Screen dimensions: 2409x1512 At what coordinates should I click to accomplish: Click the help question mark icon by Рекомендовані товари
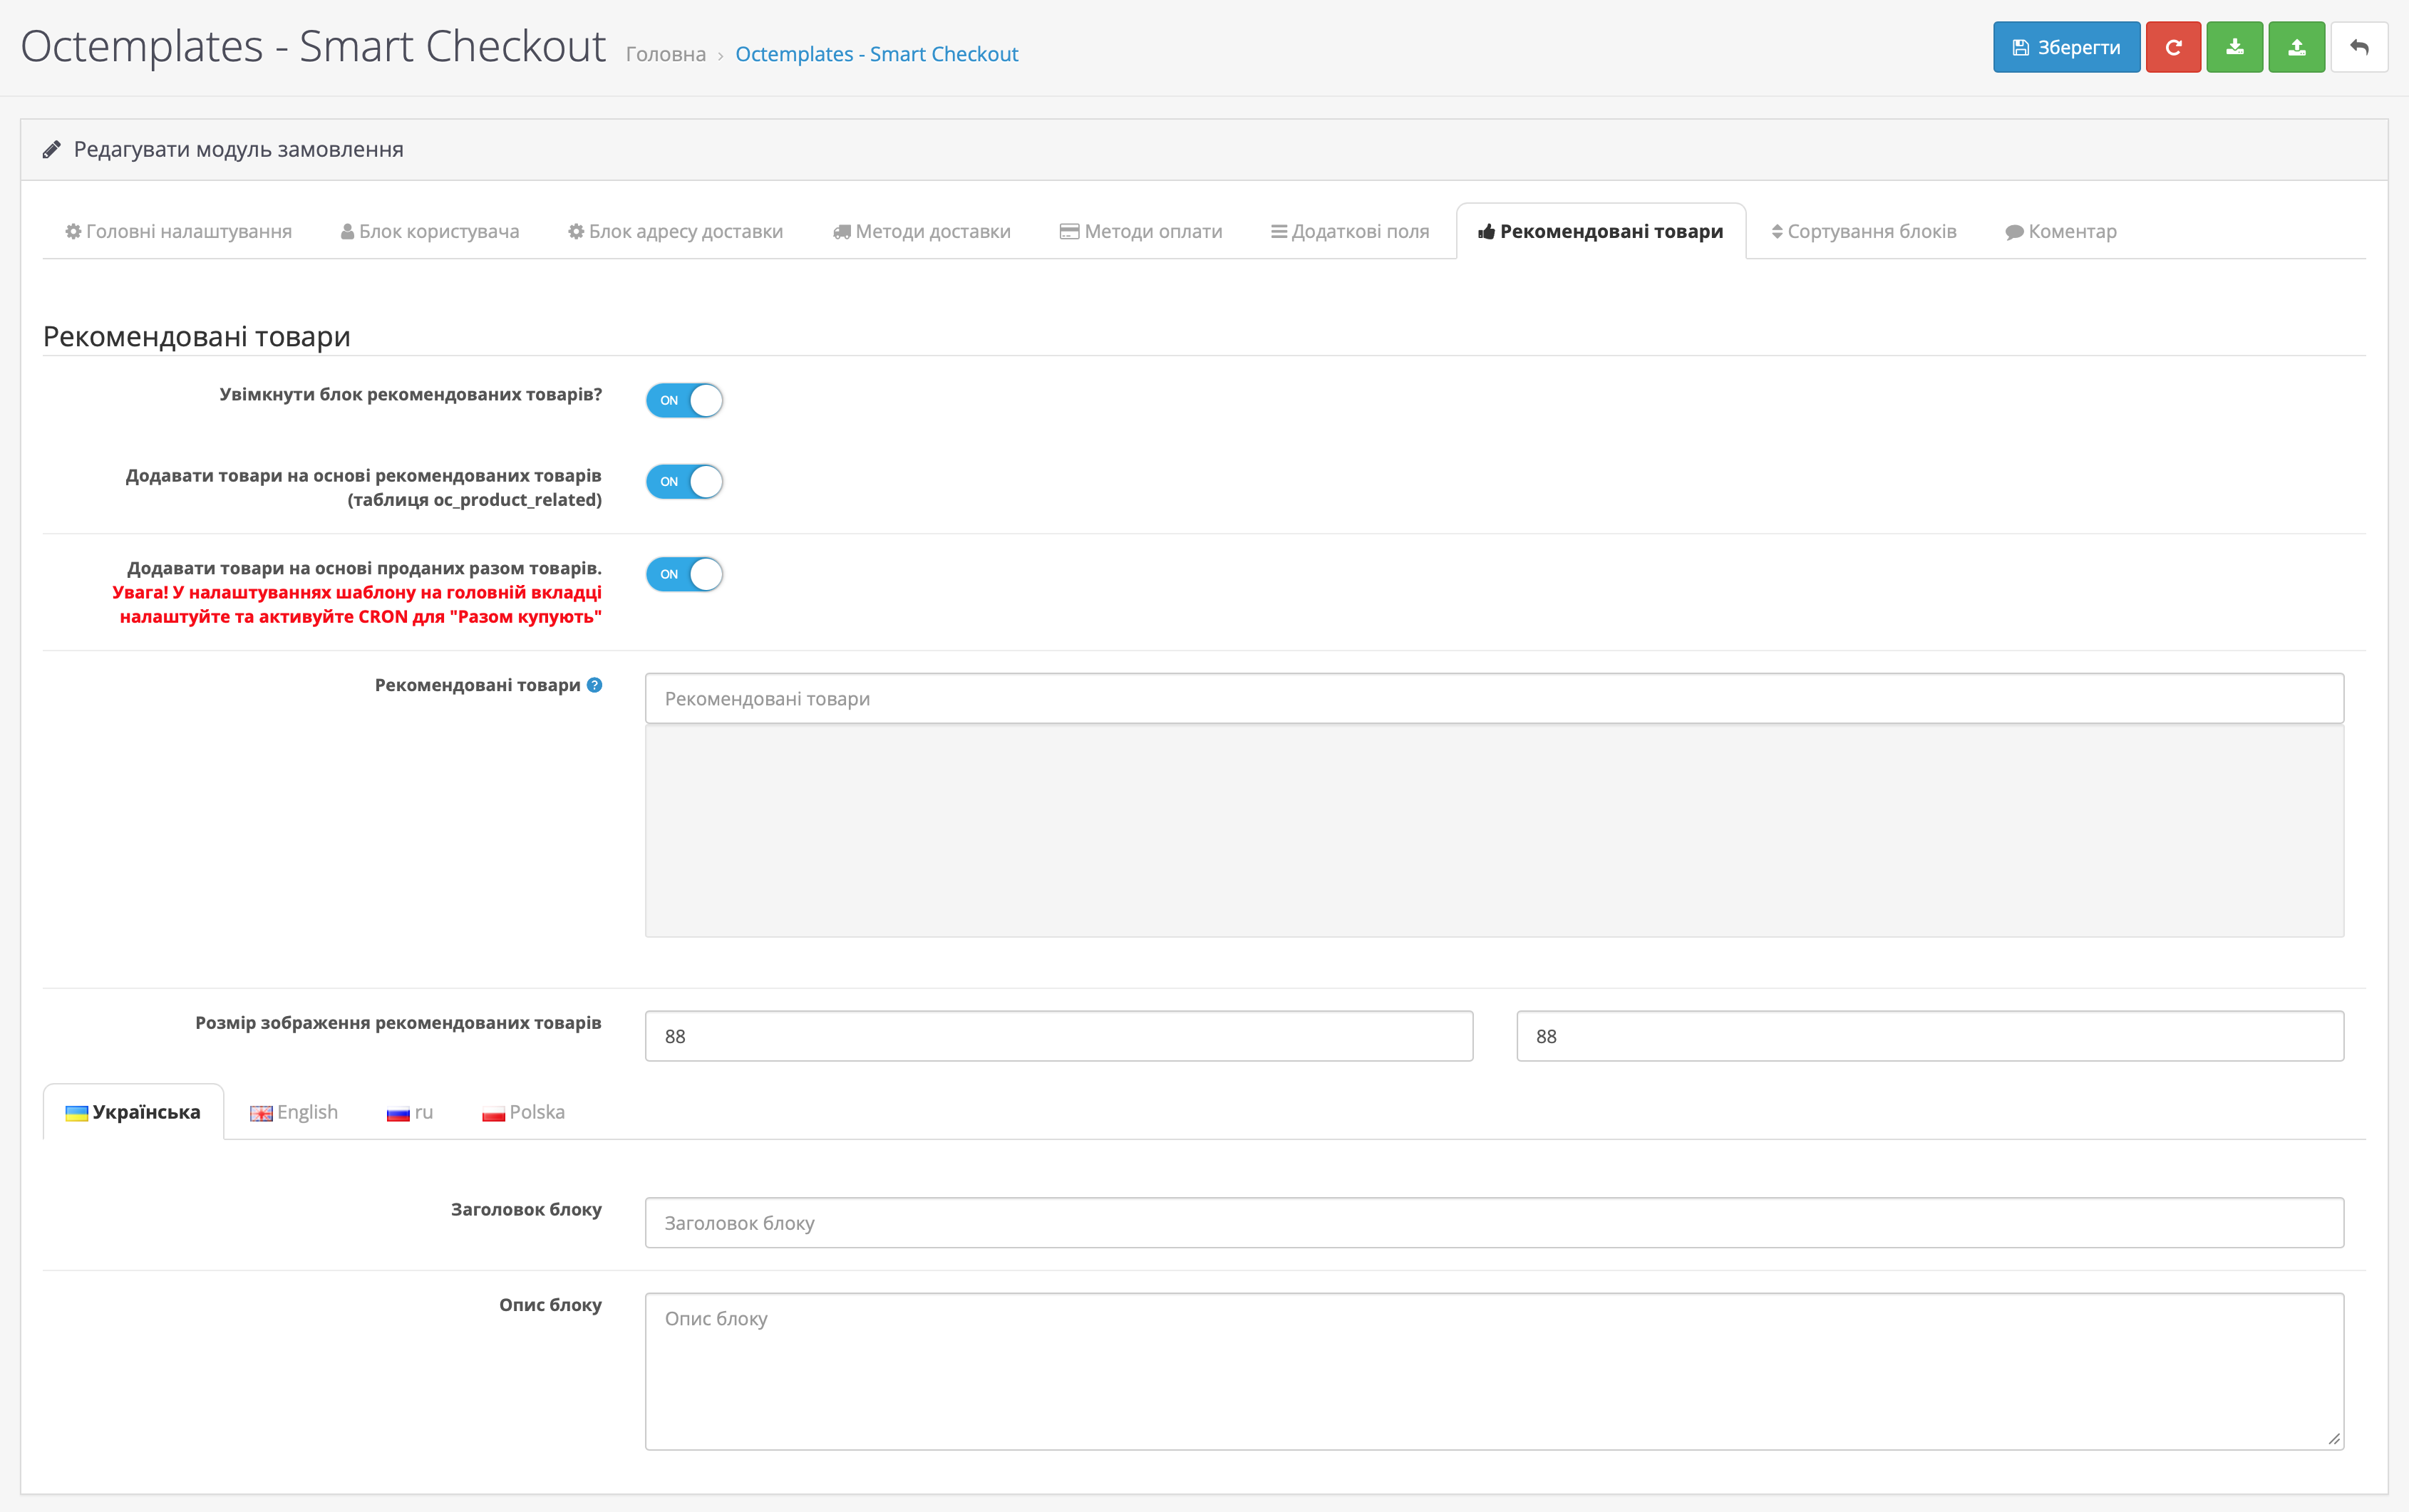pos(595,685)
